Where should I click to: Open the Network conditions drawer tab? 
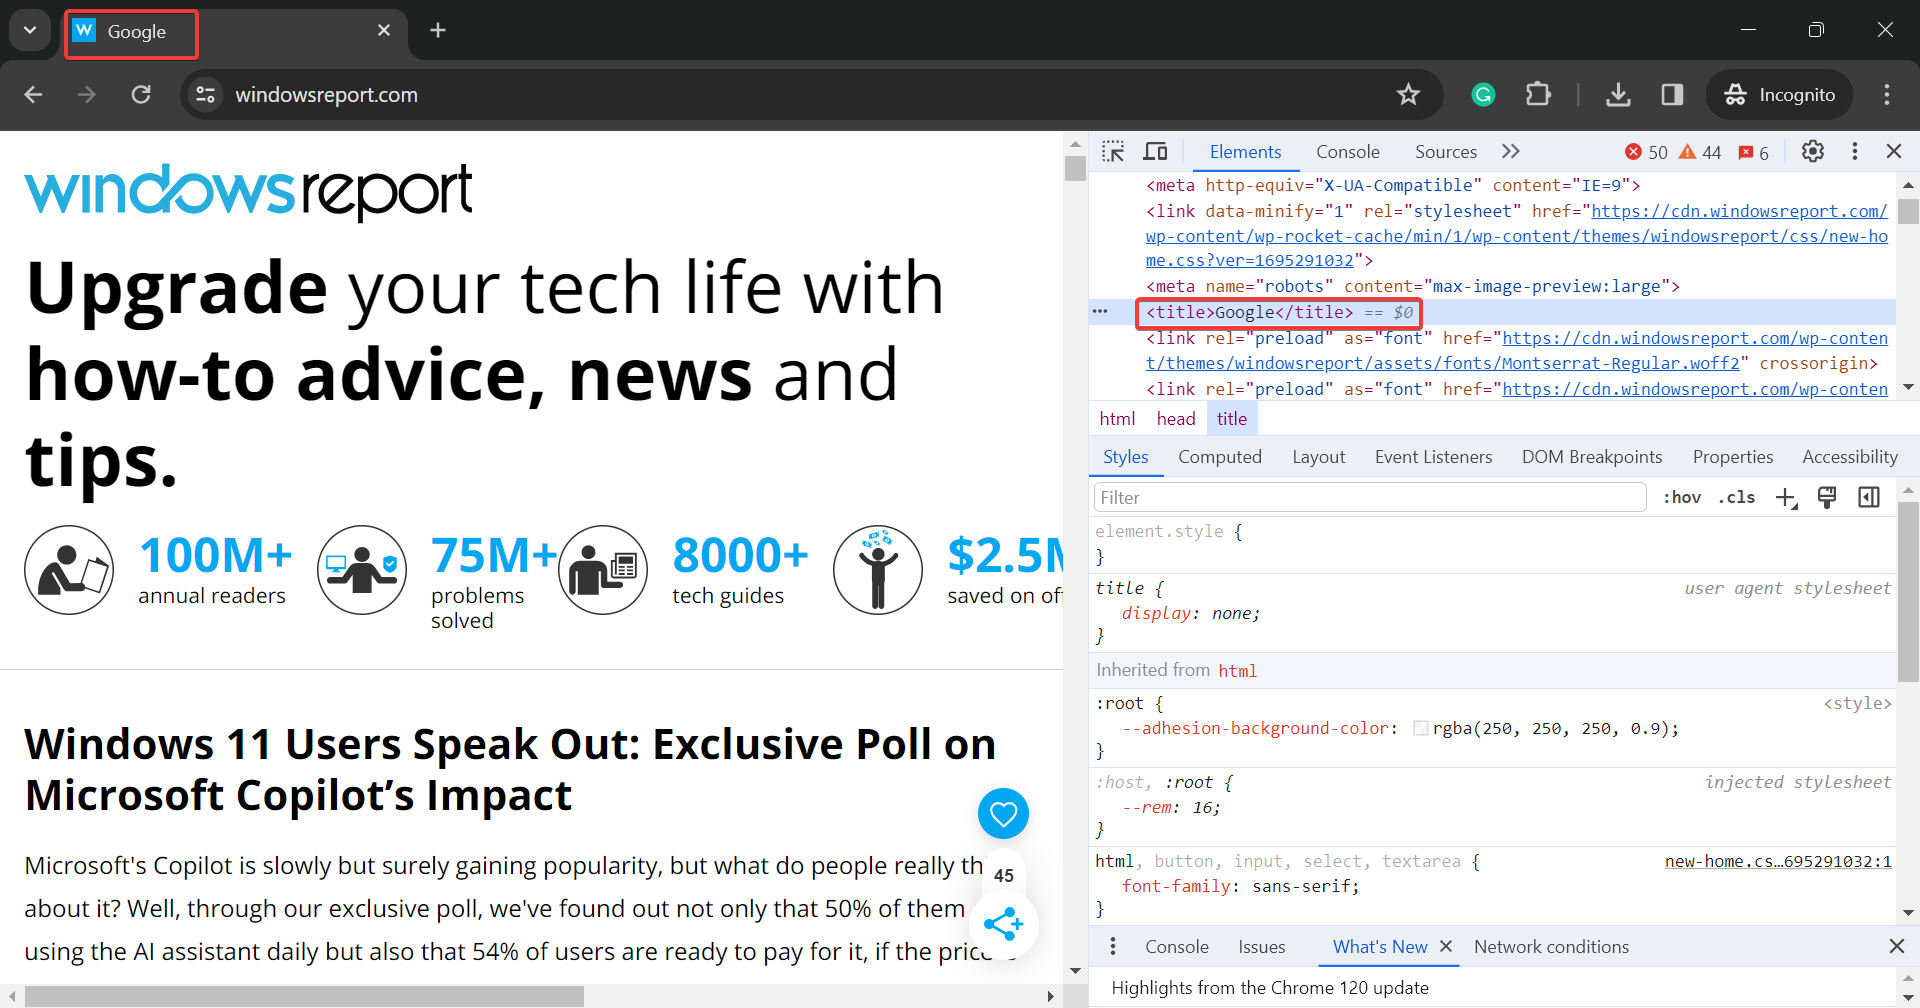coord(1551,946)
